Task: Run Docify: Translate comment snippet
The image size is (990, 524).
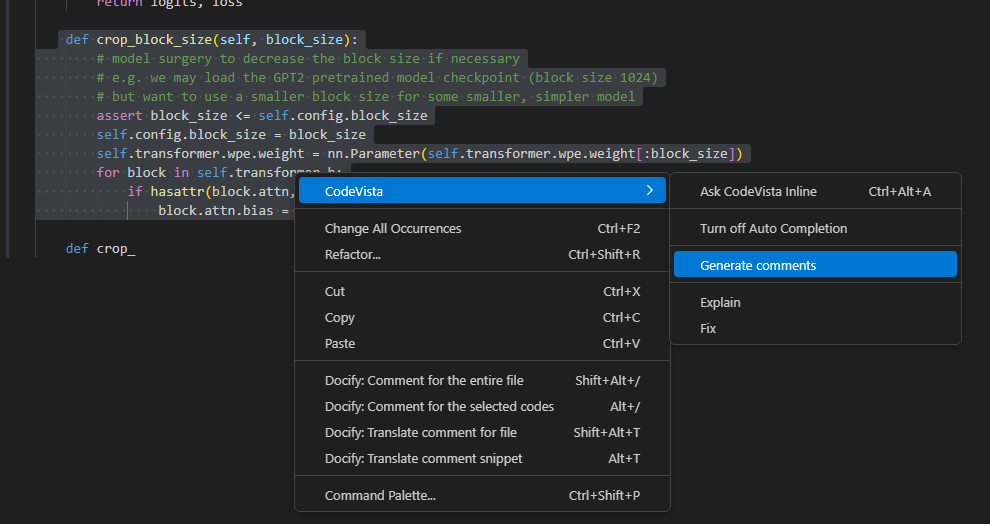Action: (482, 458)
